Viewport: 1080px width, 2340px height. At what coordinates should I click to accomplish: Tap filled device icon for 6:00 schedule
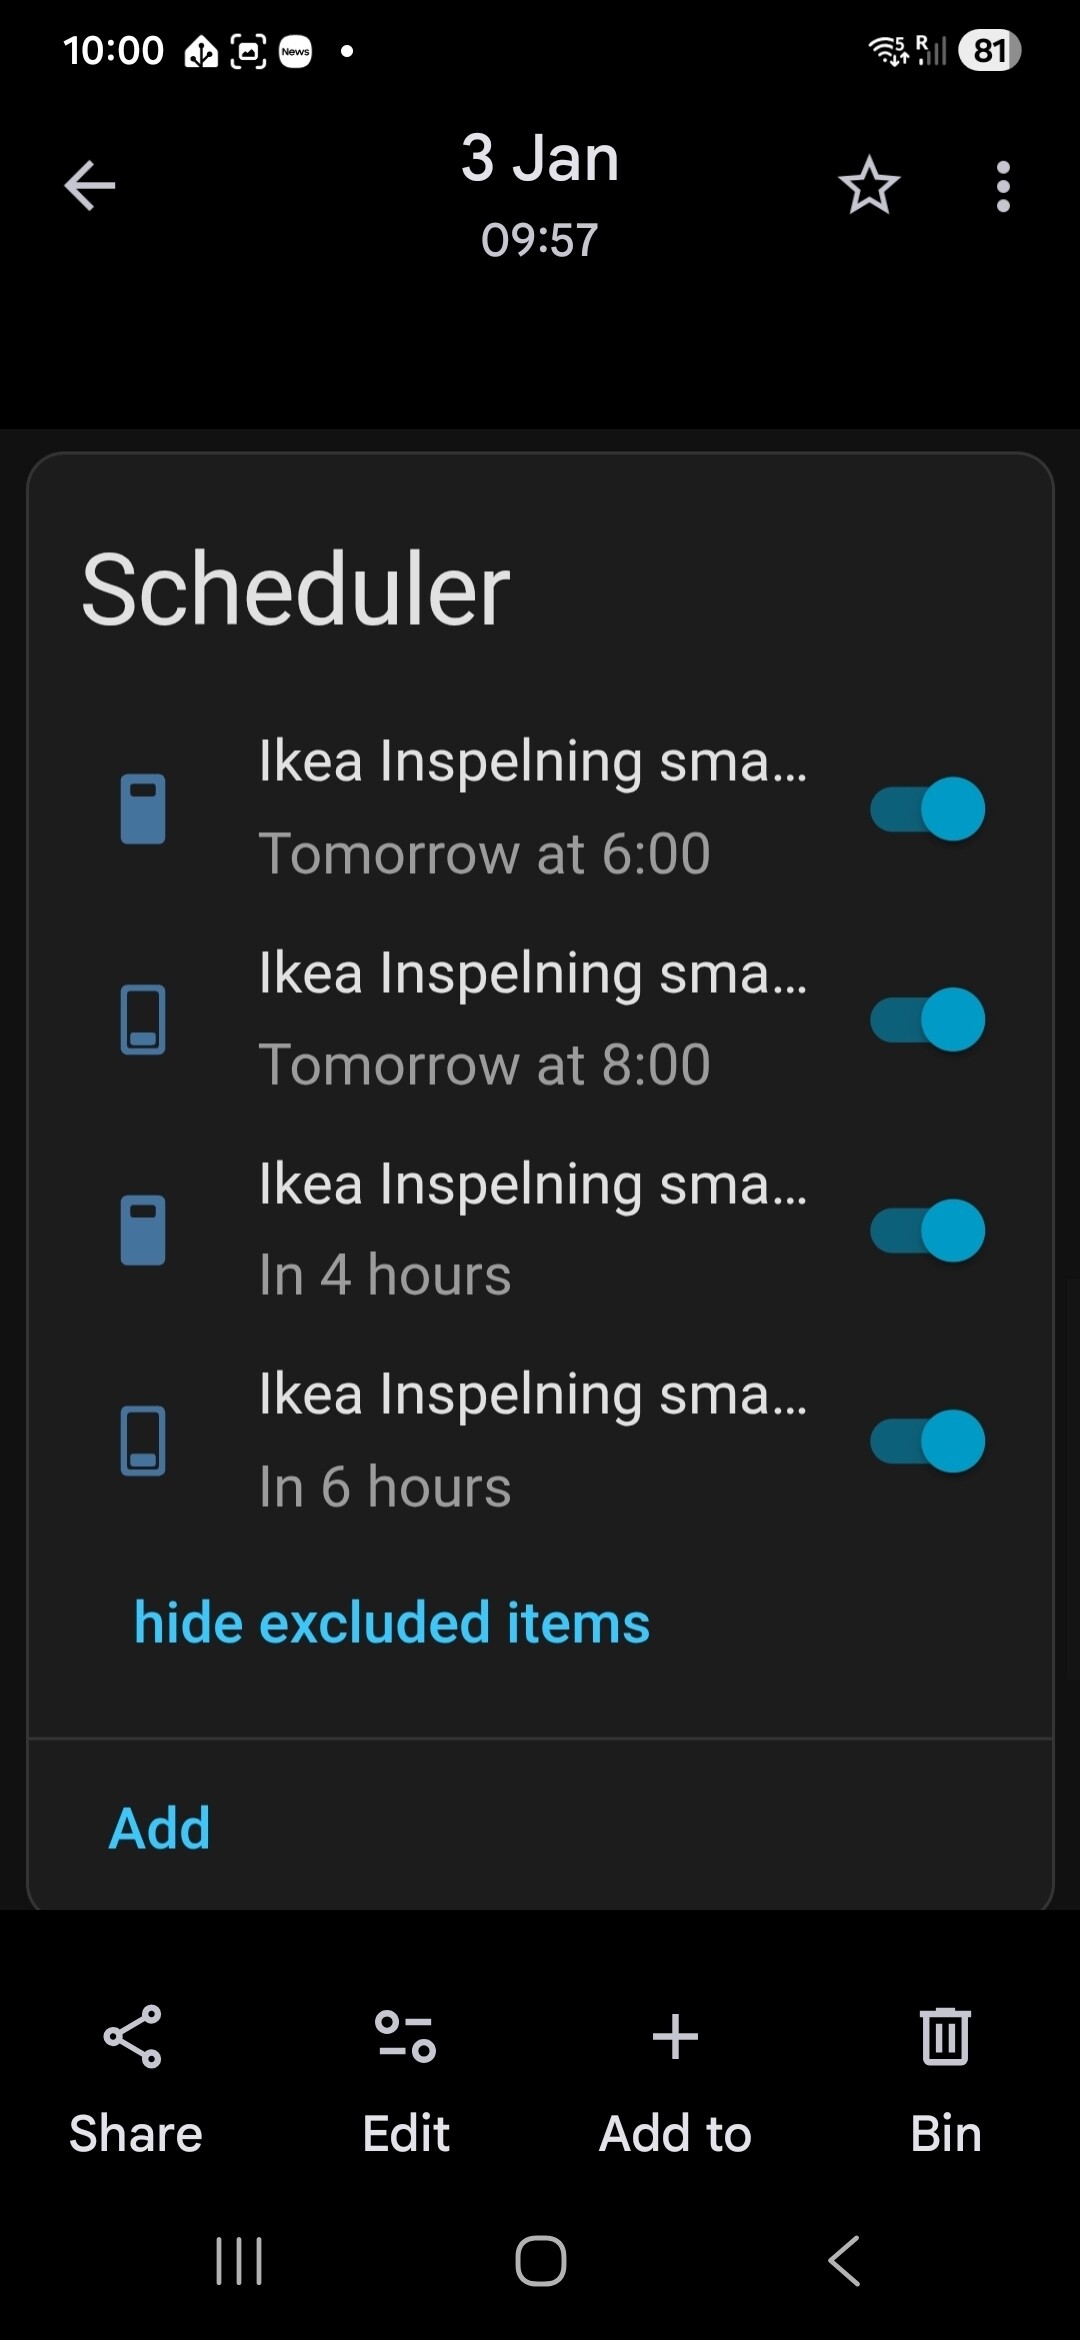143,808
